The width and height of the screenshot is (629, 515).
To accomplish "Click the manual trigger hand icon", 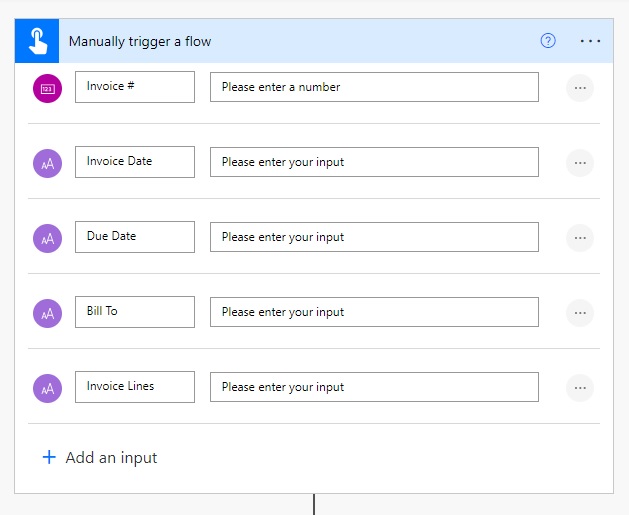I will click(37, 41).
